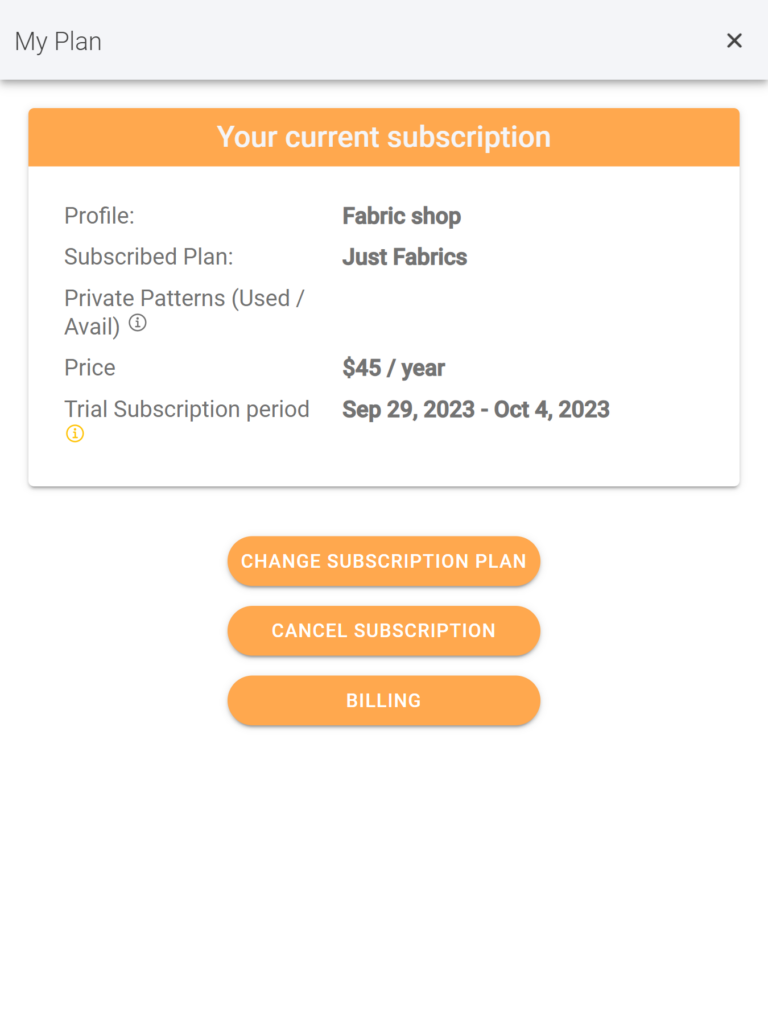Click the Oct 4, 2023 trial end date
Screen dimensions: 768x1024
[552, 409]
